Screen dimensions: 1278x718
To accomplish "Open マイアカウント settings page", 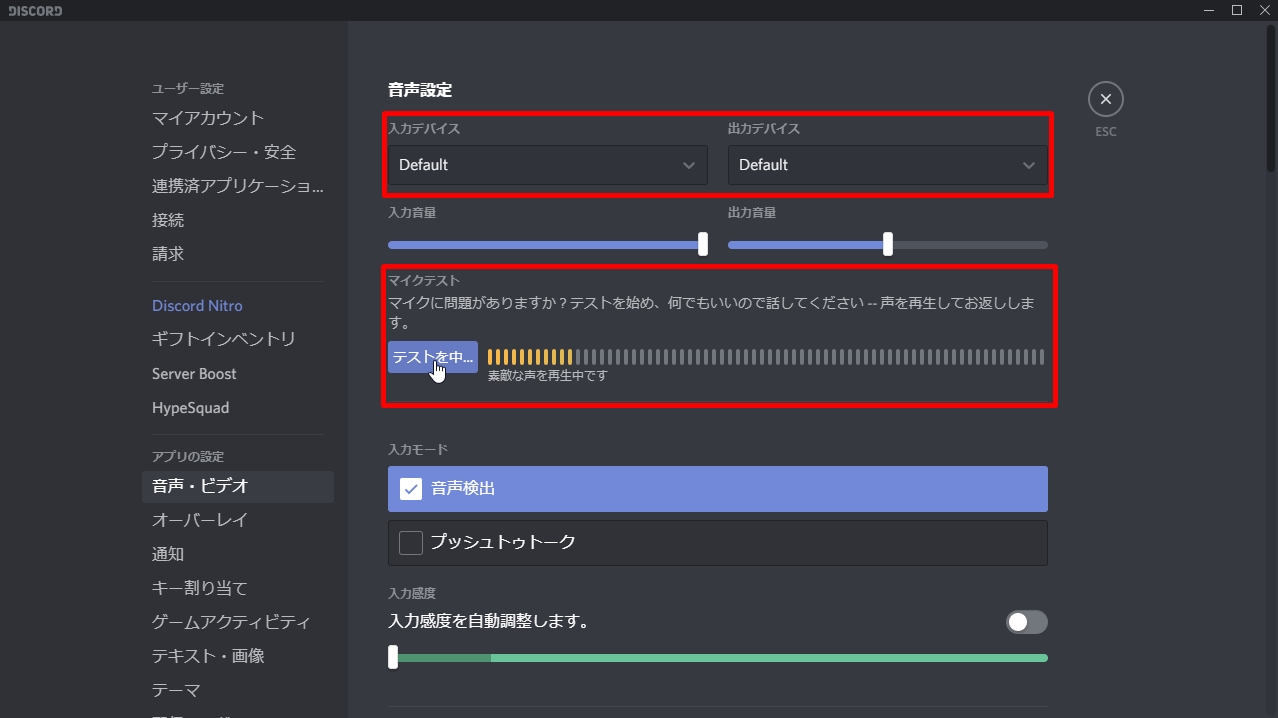I will (x=208, y=118).
